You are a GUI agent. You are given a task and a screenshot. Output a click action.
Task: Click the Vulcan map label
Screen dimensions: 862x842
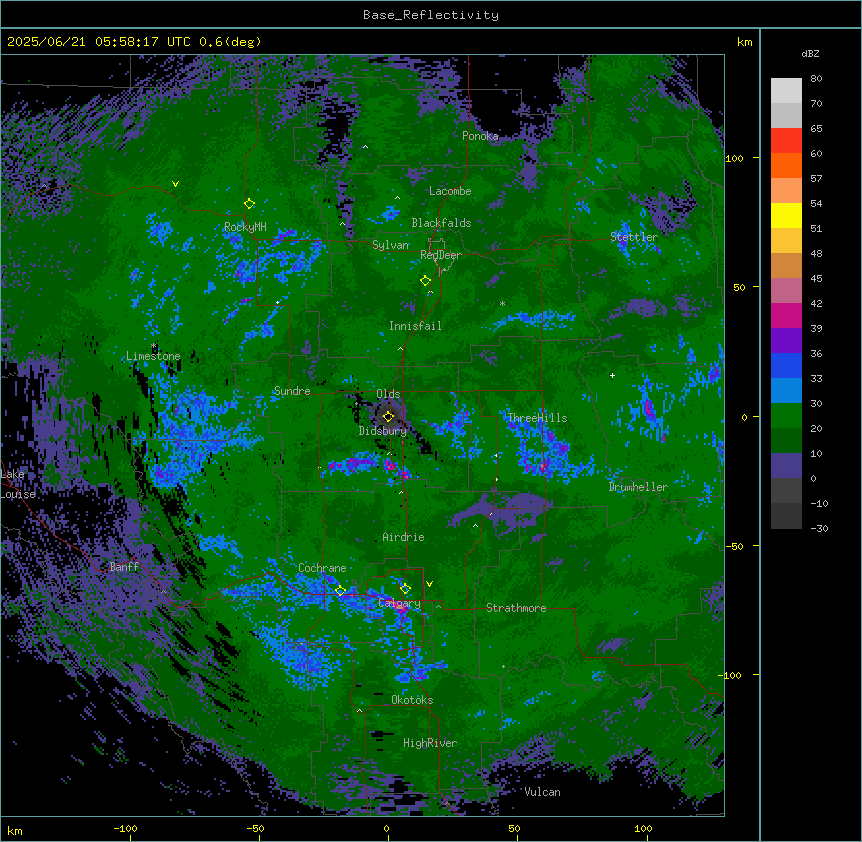pyautogui.click(x=542, y=792)
